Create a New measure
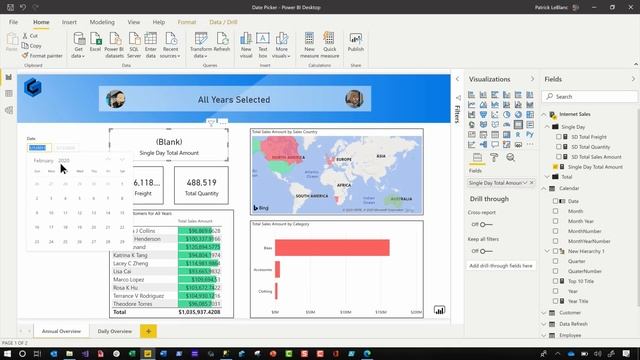Screen dimensions: 640x360 coord(309,45)
